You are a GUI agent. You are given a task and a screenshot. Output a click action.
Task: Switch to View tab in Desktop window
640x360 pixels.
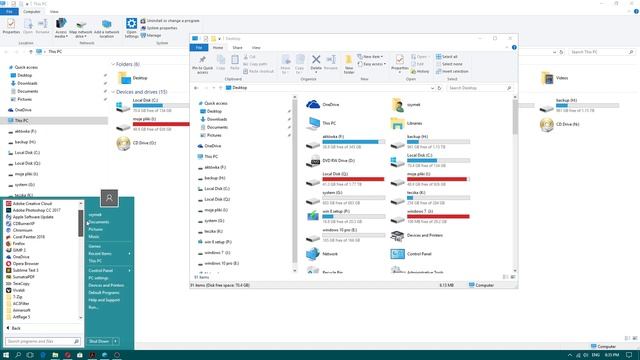tap(256, 48)
